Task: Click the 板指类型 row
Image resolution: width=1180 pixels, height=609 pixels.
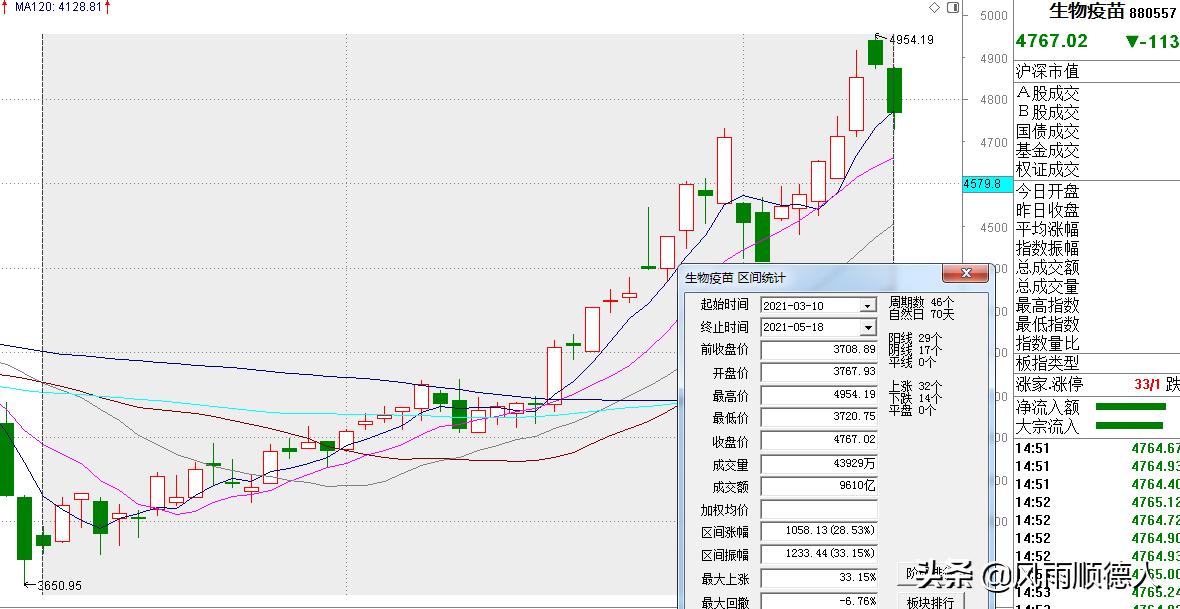Action: tap(1097, 363)
